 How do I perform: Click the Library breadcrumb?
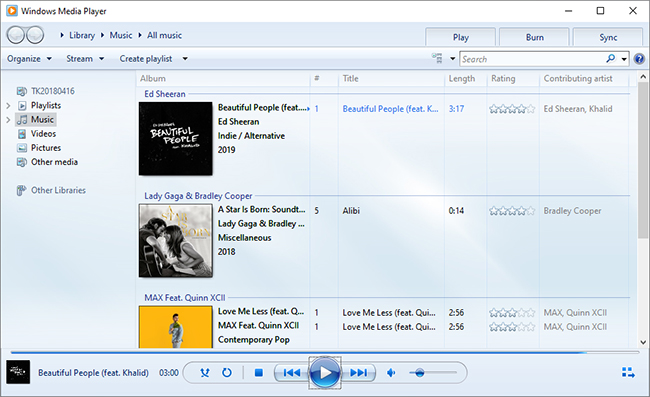[x=82, y=35]
